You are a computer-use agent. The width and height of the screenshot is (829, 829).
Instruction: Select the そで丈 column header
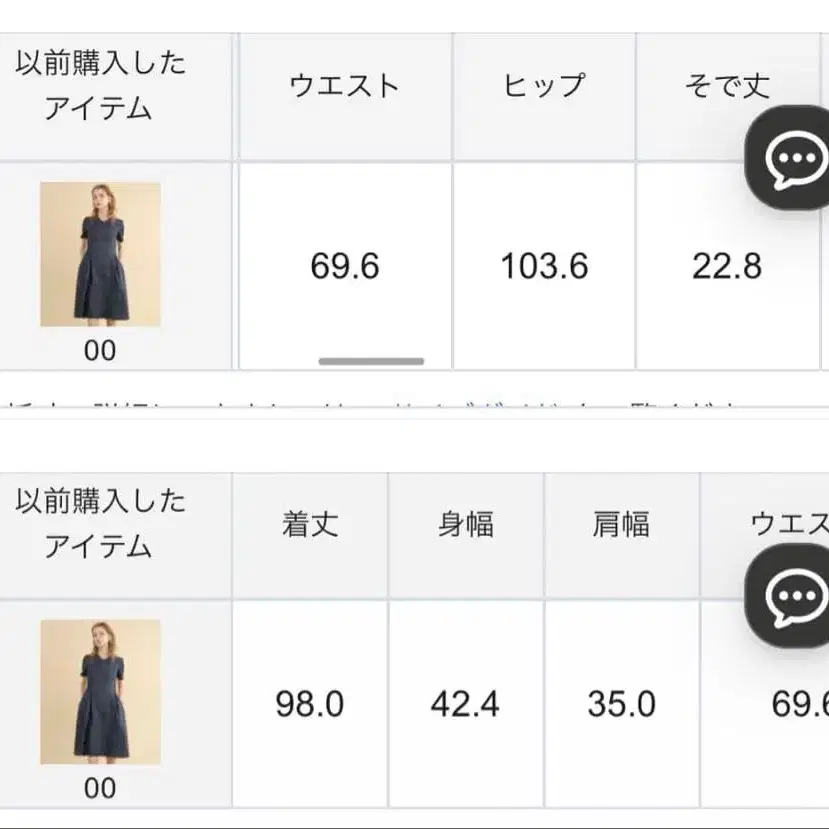[x=727, y=87]
